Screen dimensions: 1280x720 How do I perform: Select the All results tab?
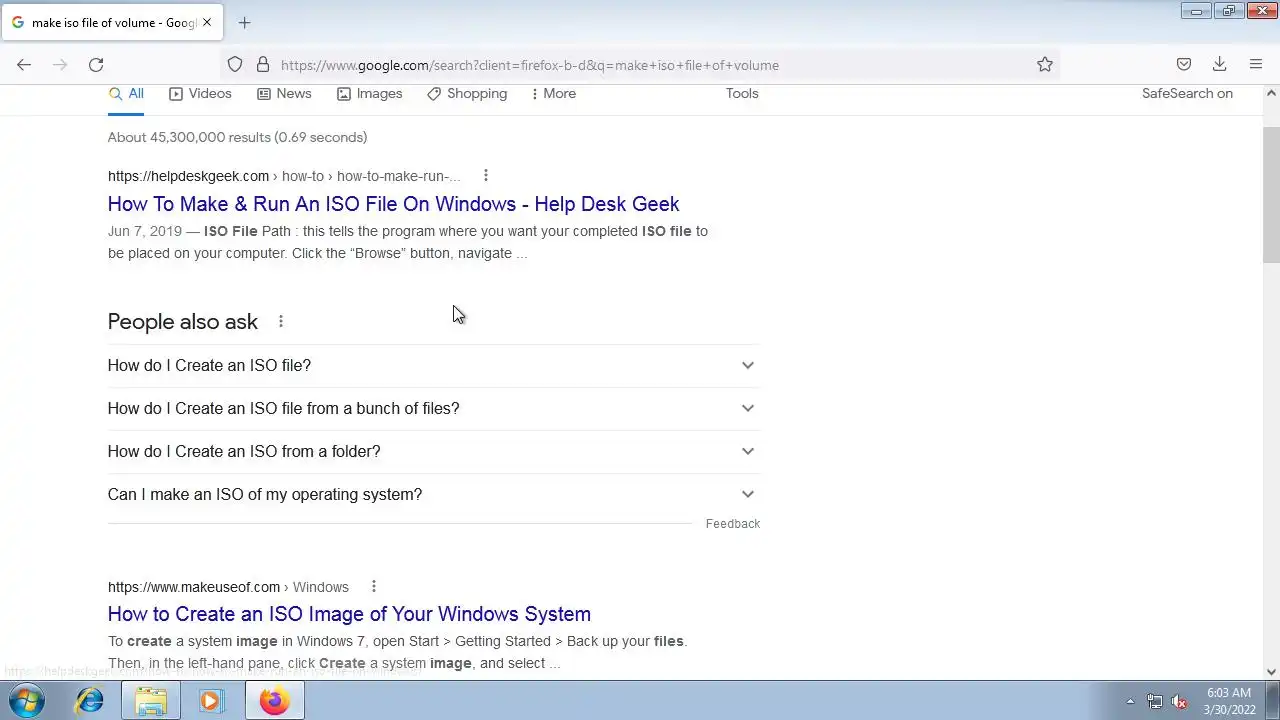click(126, 94)
